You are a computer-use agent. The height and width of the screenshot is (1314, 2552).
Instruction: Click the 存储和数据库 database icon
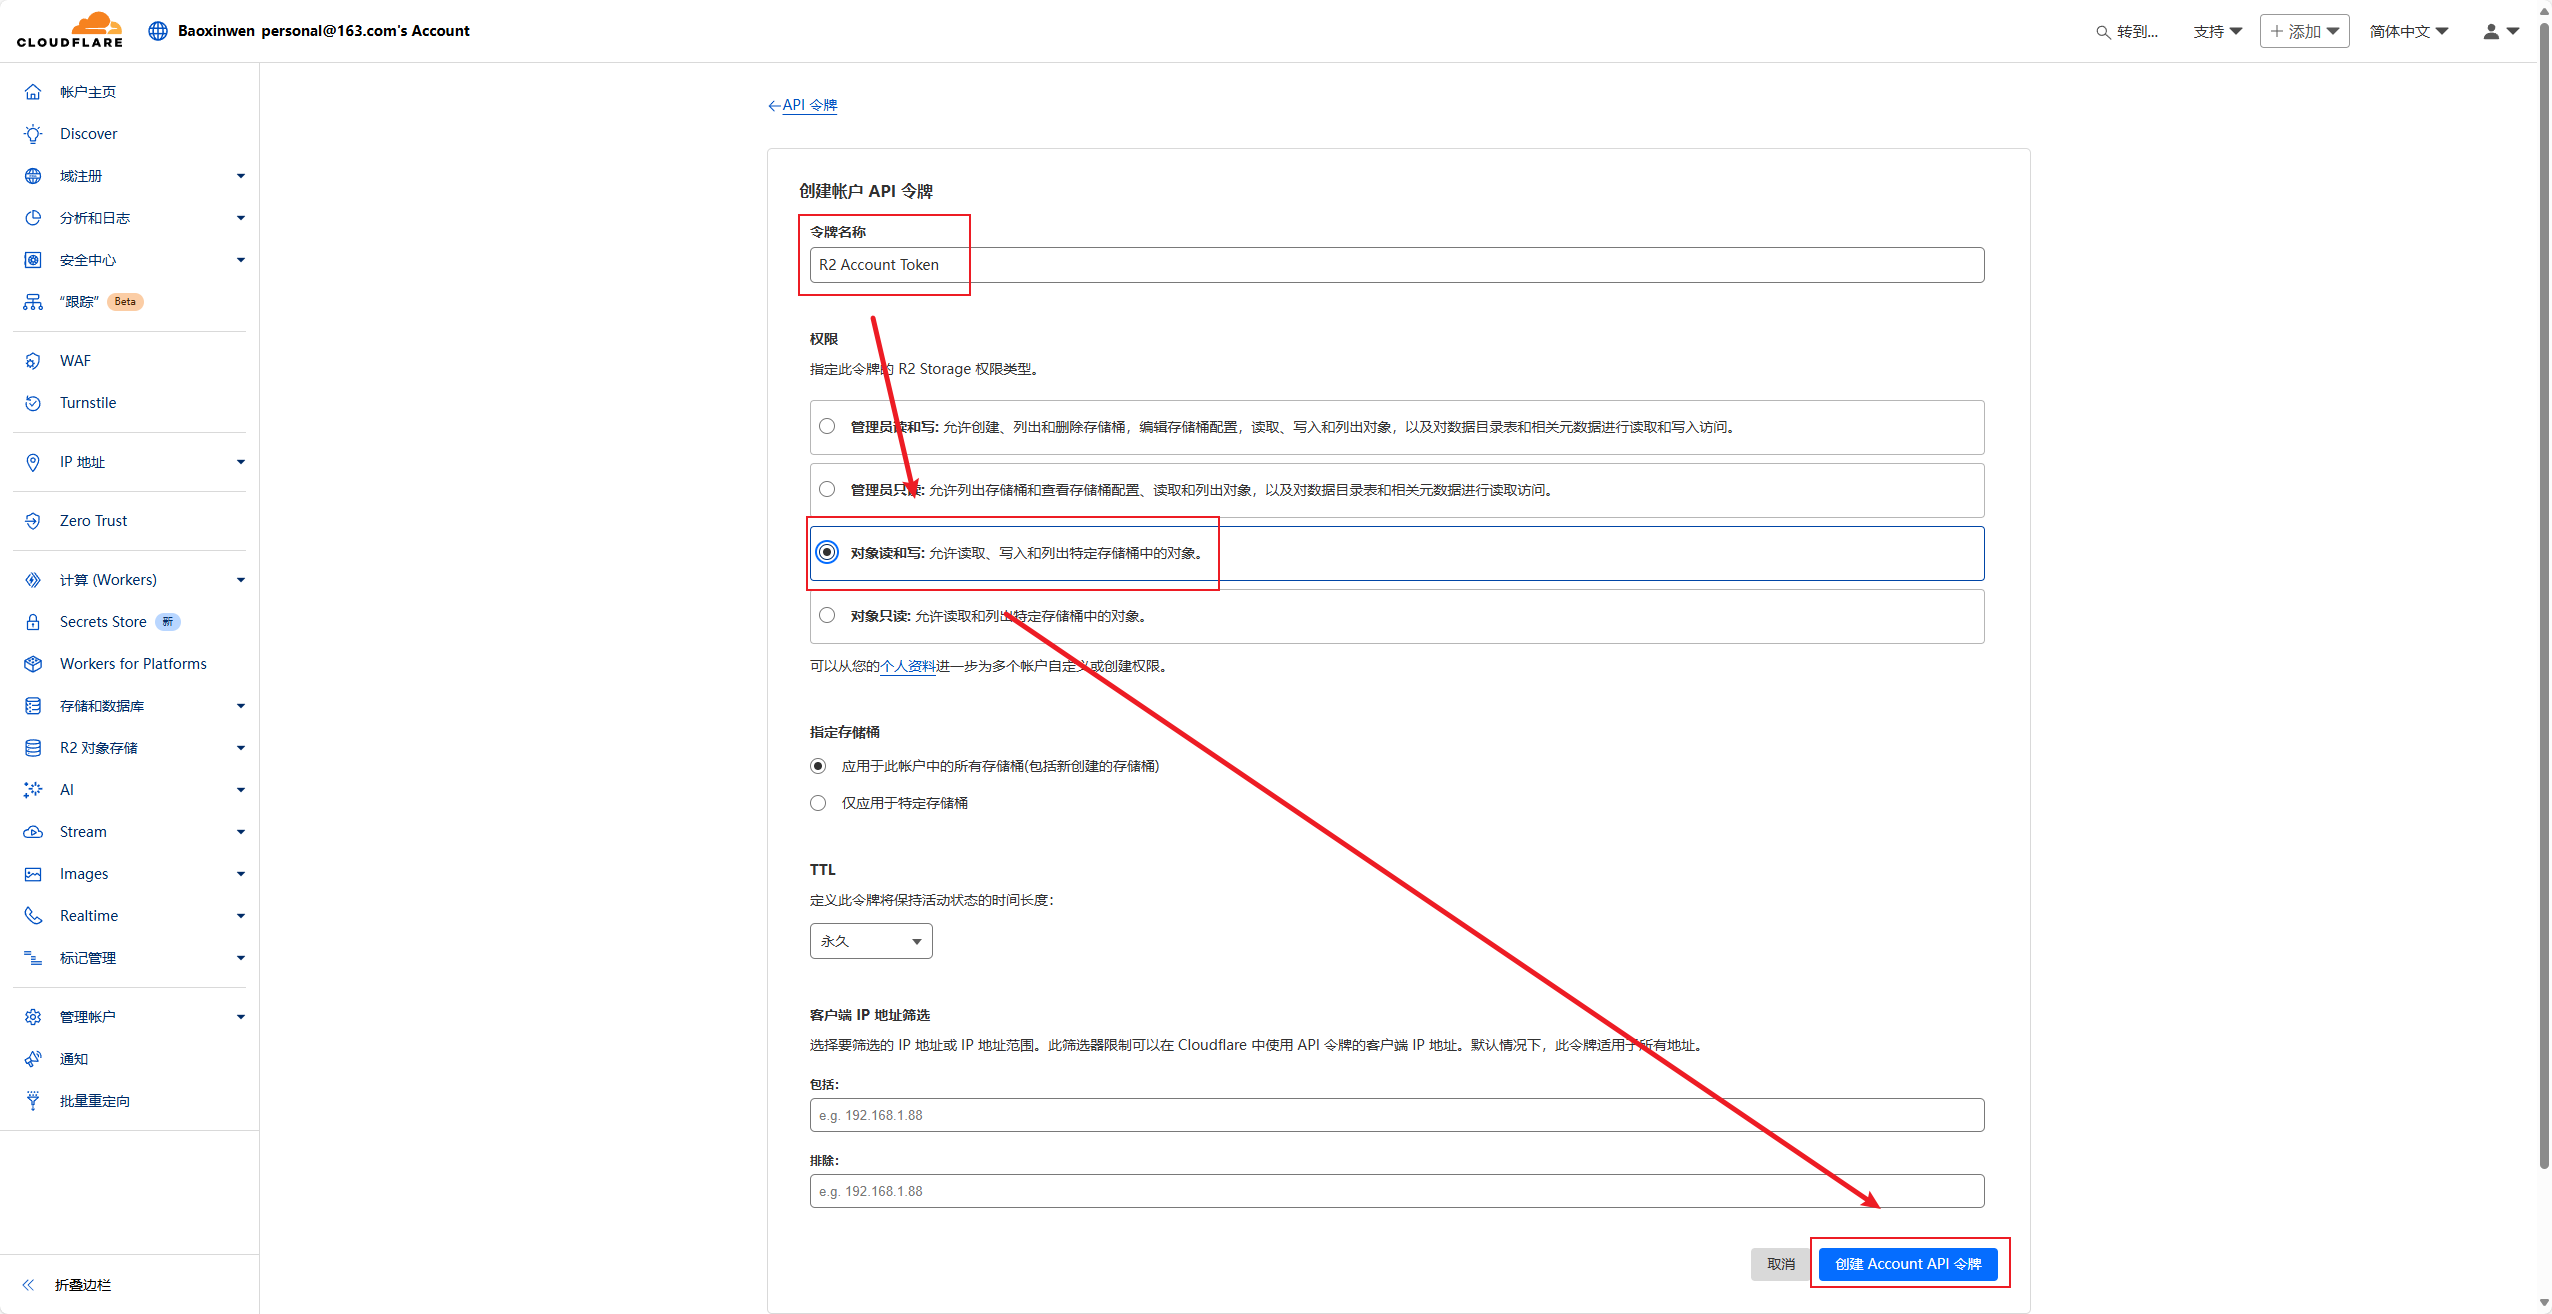coord(33,706)
